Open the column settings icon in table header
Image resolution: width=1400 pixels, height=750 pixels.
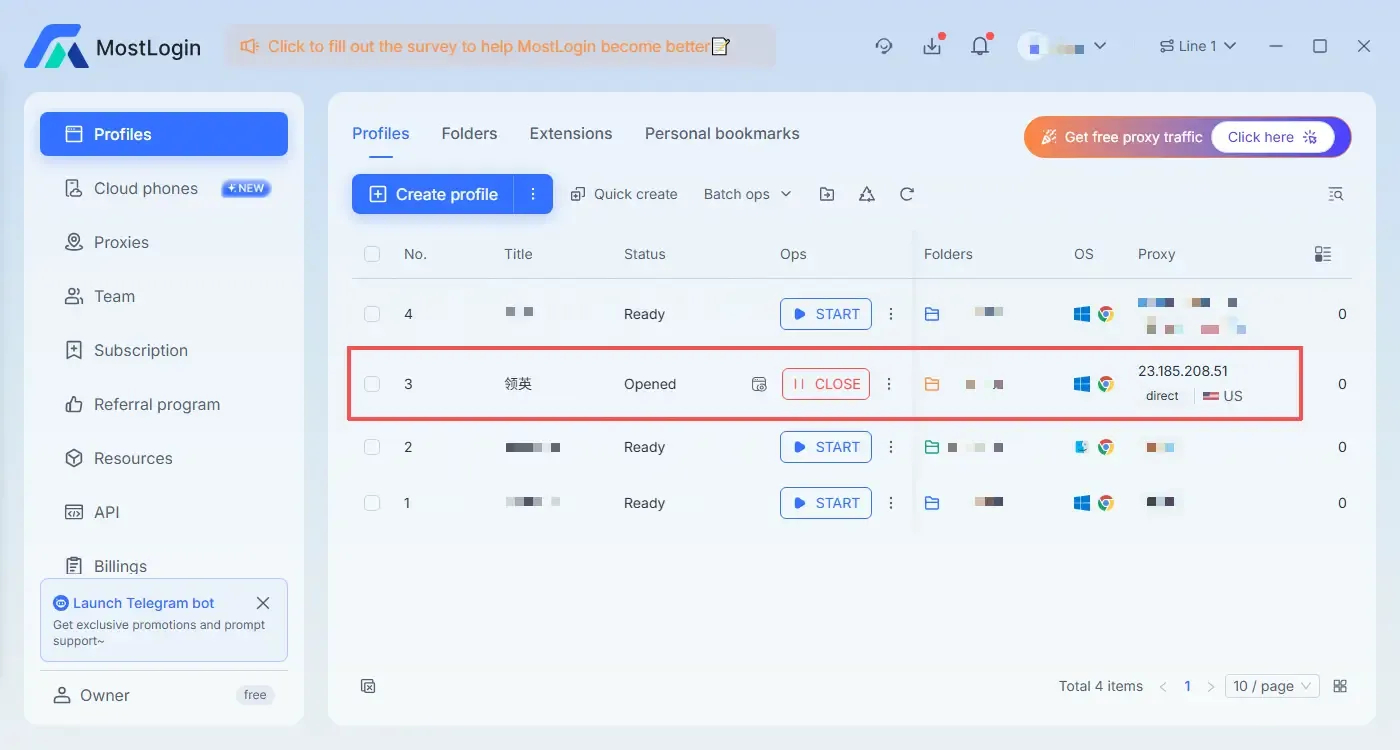(1323, 254)
